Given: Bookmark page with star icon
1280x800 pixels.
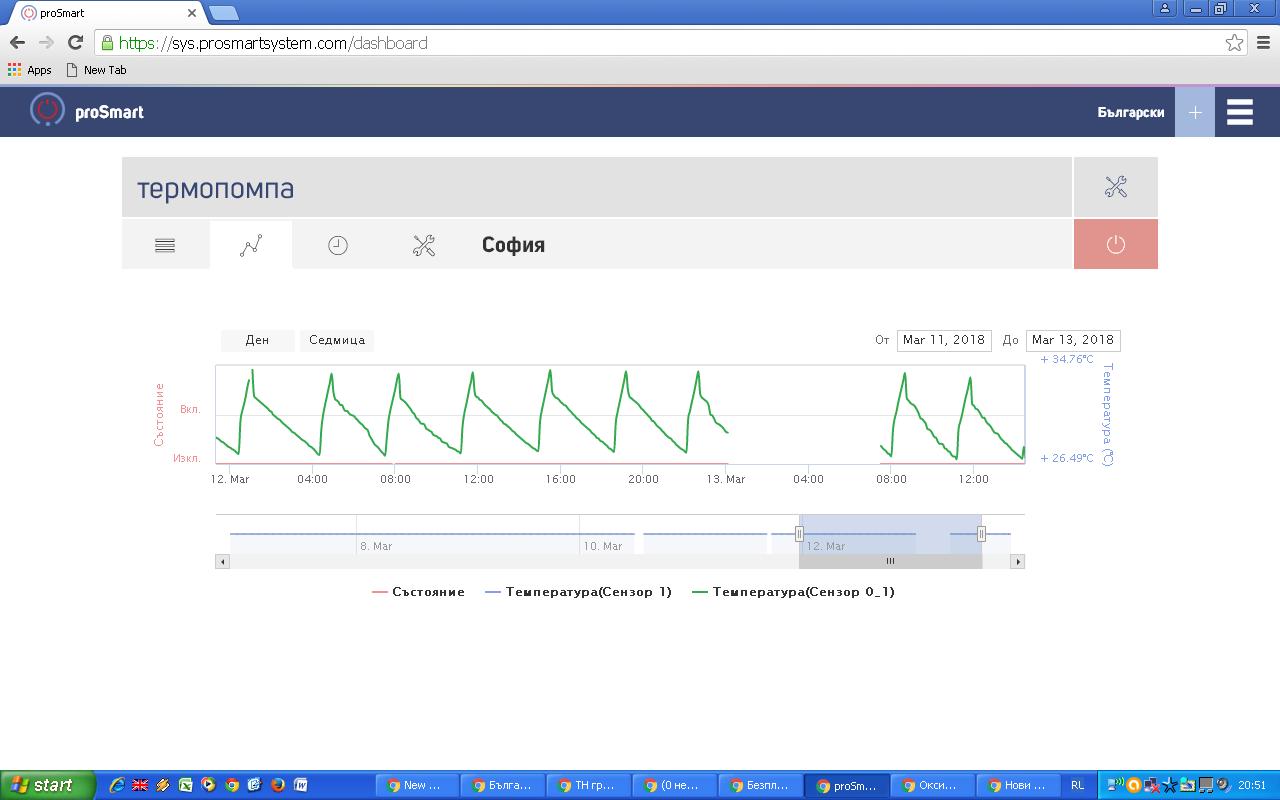Looking at the screenshot, I should (x=1234, y=43).
